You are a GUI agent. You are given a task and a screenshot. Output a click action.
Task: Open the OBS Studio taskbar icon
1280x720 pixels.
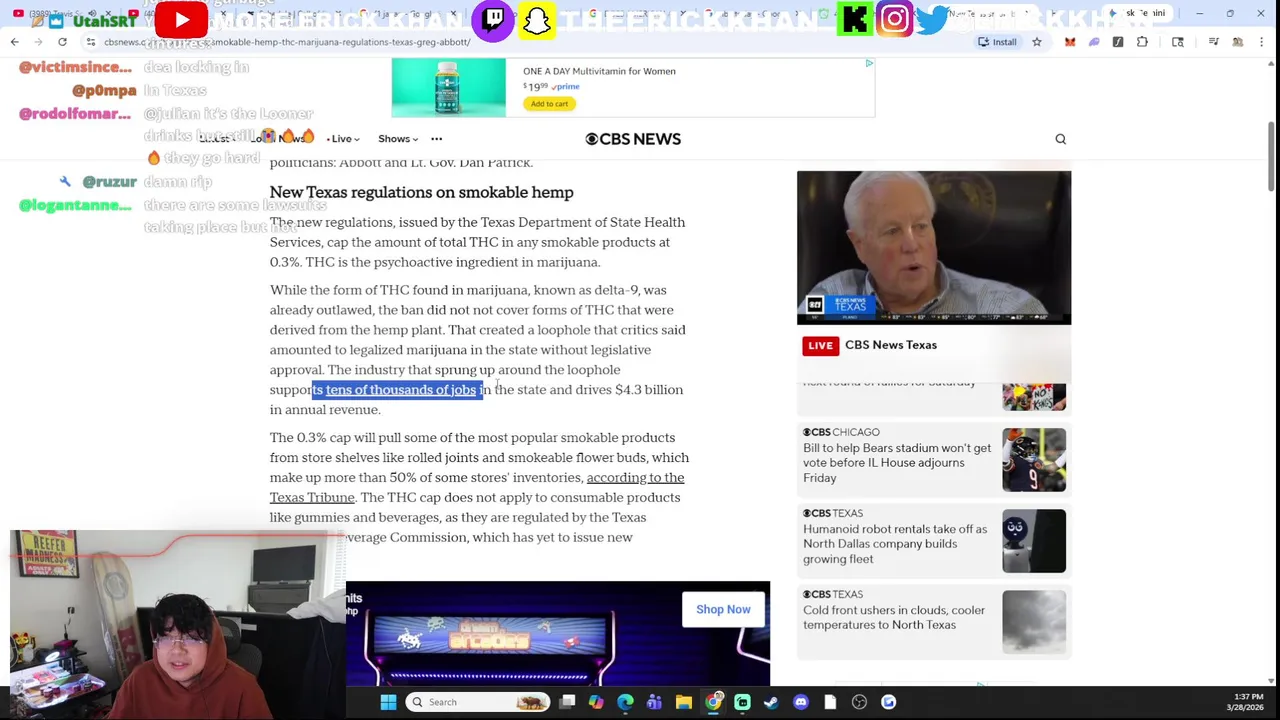click(859, 702)
